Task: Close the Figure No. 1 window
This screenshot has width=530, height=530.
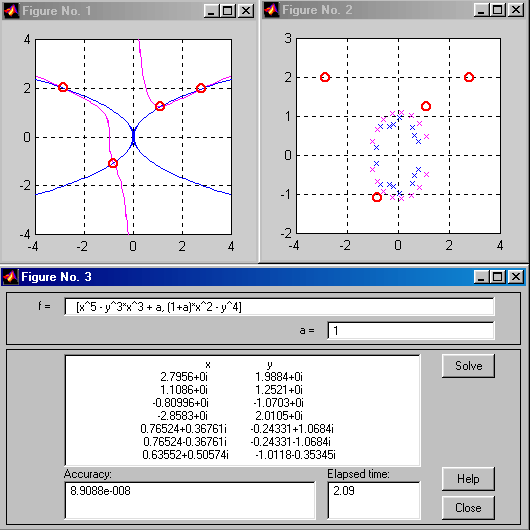Action: (246, 11)
